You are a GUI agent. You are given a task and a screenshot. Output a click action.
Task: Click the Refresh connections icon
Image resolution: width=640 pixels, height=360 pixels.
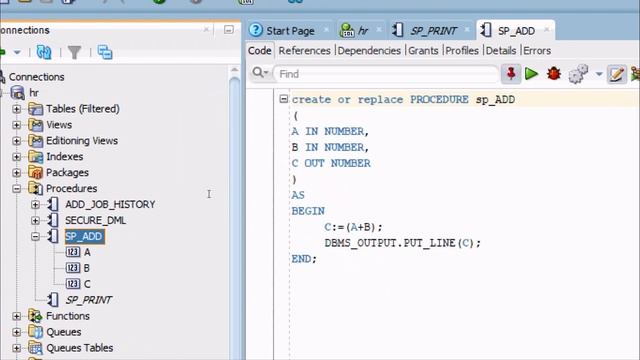pyautogui.click(x=44, y=52)
